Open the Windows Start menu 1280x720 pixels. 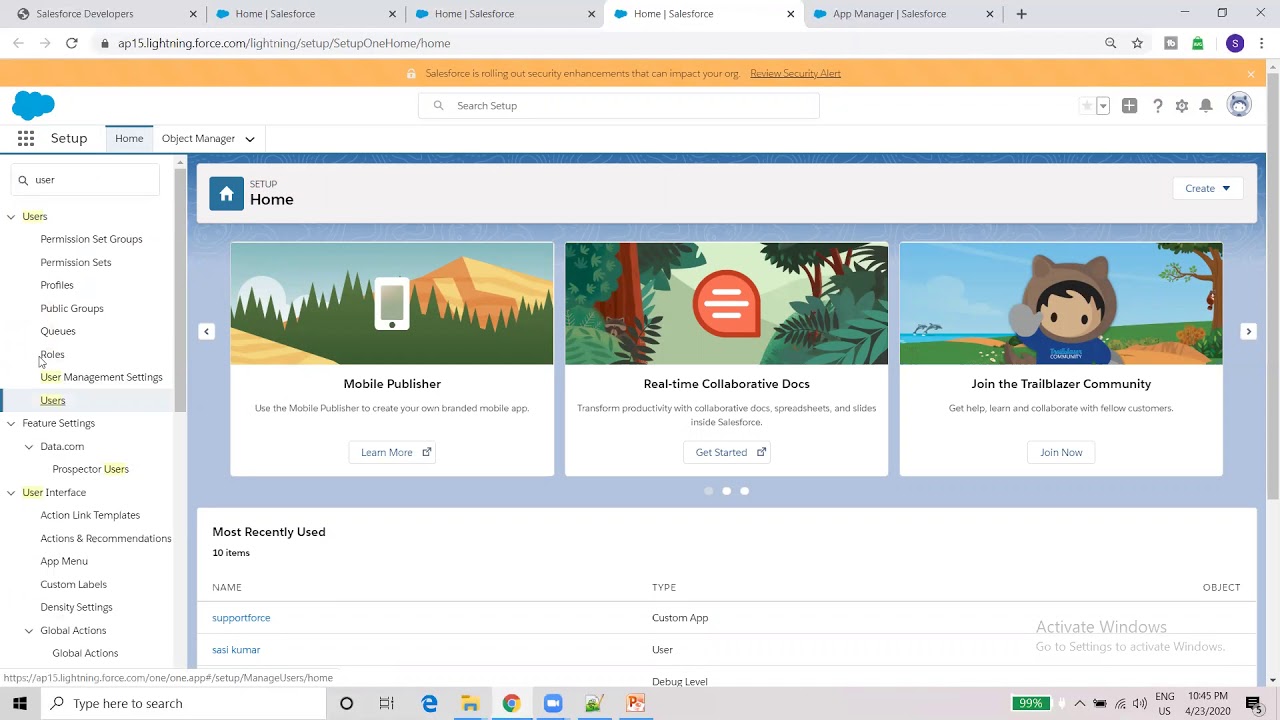click(x=20, y=703)
